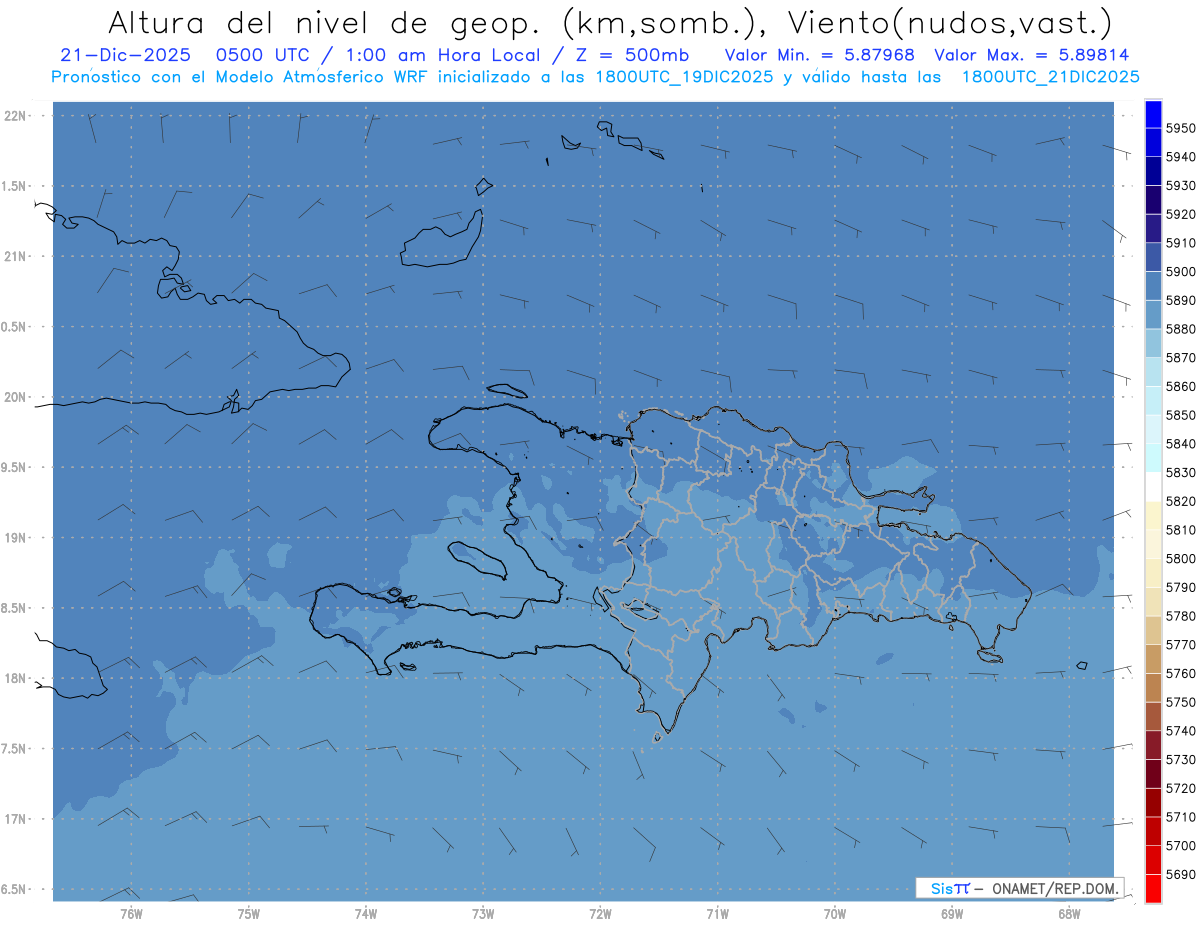Click the '5730' colorbar value
1200x927 pixels.
[1181, 759]
